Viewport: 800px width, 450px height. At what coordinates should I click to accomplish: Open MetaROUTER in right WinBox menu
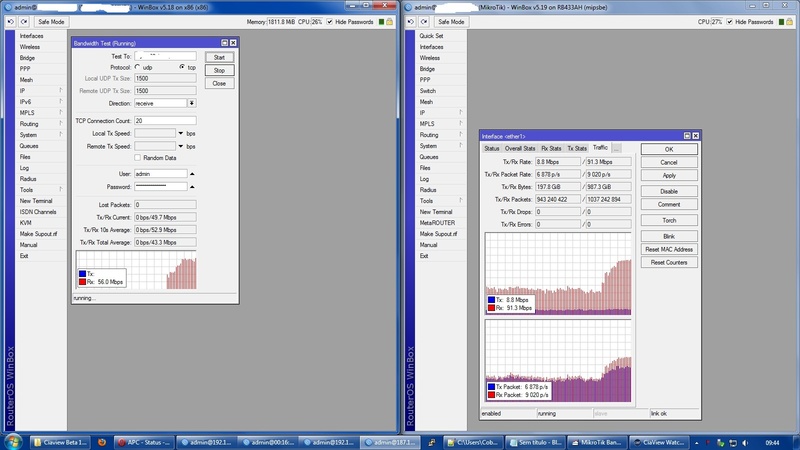[x=437, y=223]
